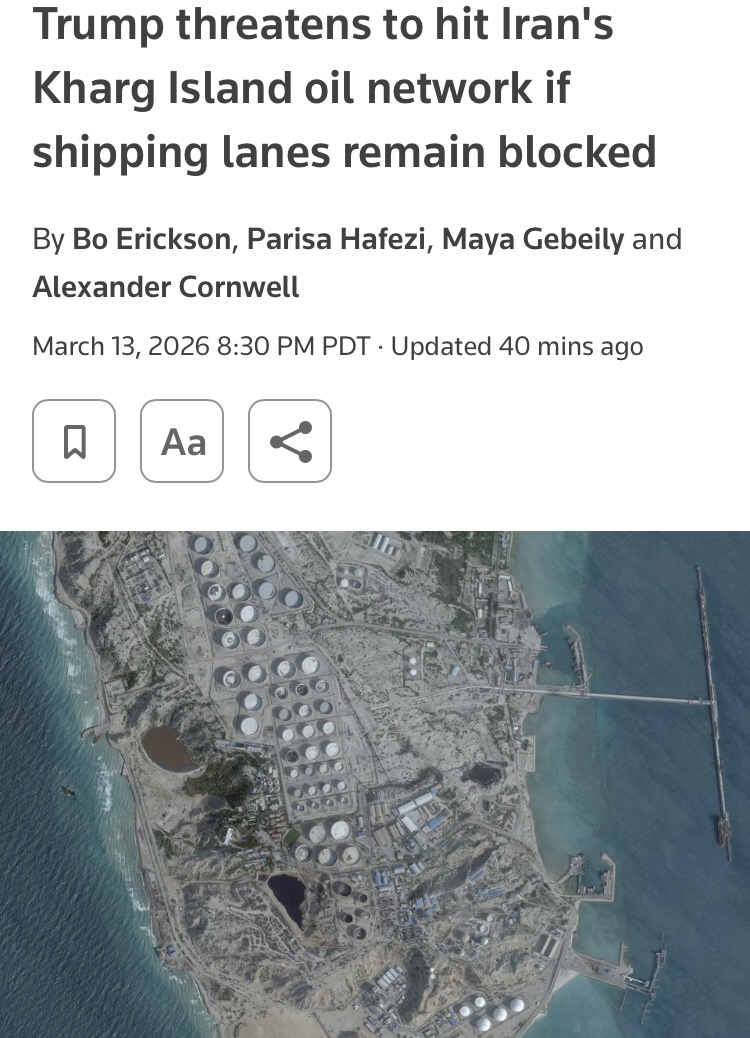
Task: Select the Trump threatens Kharg Island headline
Action: (344, 88)
